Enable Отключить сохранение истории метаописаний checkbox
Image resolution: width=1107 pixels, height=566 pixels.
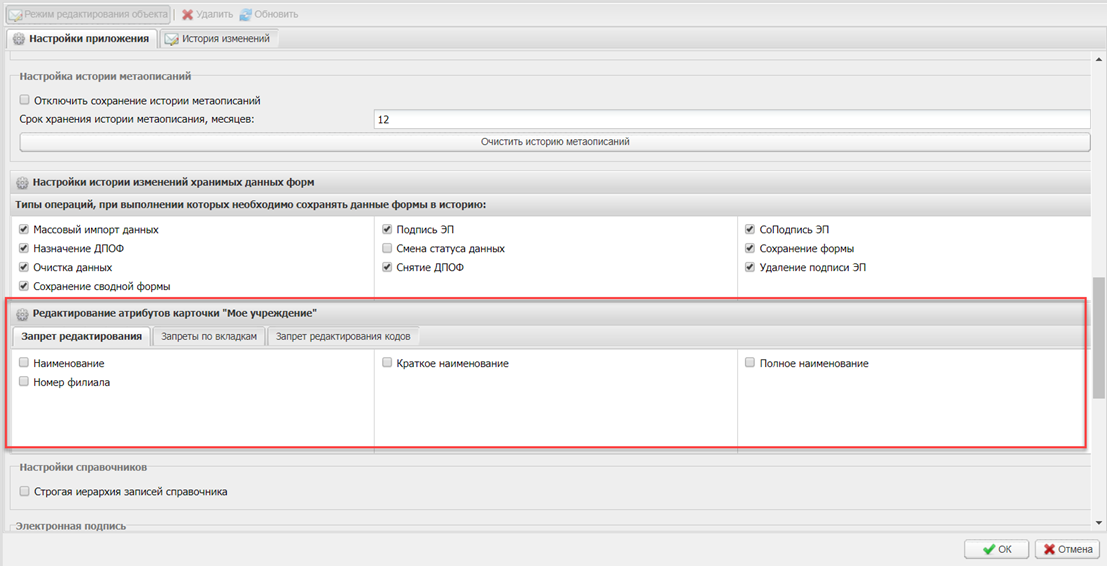click(x=25, y=100)
